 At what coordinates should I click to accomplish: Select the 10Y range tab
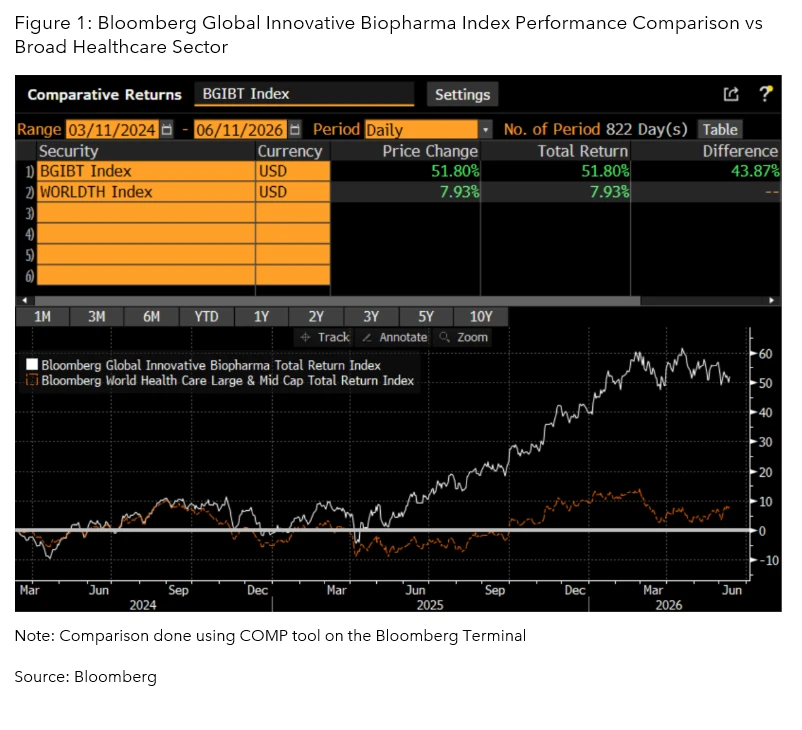click(481, 317)
